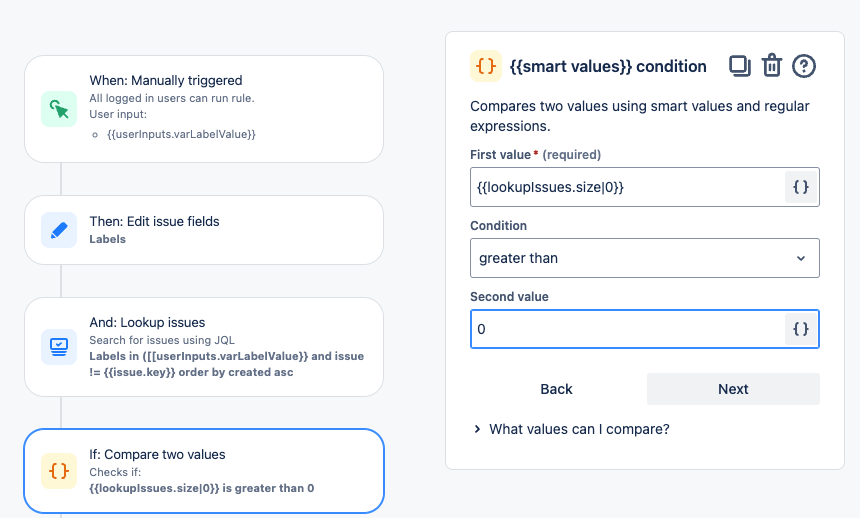
Task: Click the manual trigger cursor icon
Action: (59, 109)
